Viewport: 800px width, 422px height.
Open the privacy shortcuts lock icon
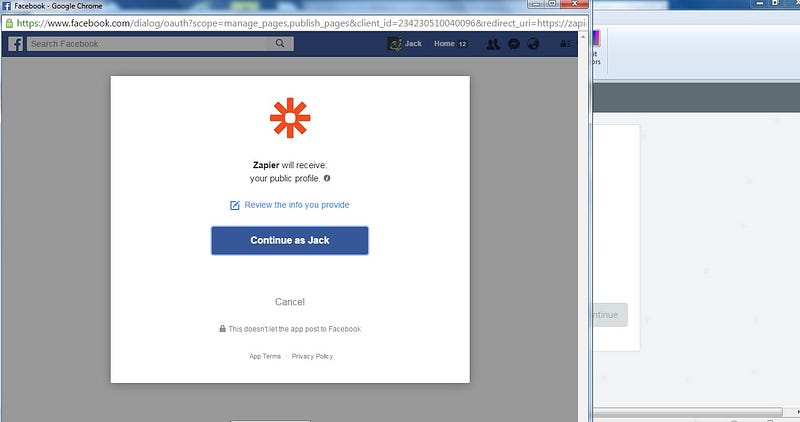pyautogui.click(x=565, y=44)
